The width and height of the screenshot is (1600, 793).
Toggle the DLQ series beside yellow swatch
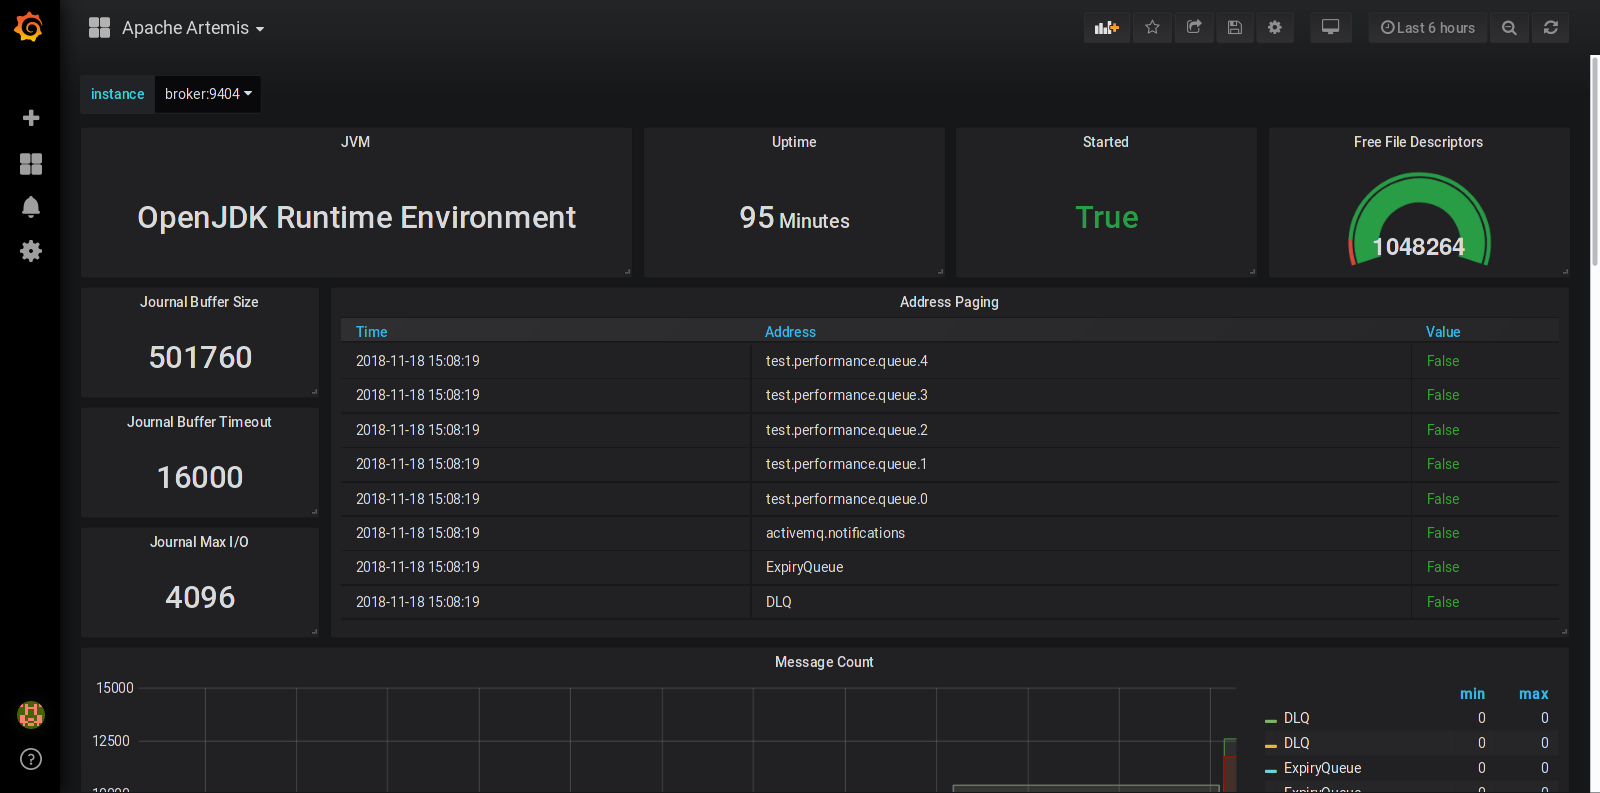point(1297,743)
